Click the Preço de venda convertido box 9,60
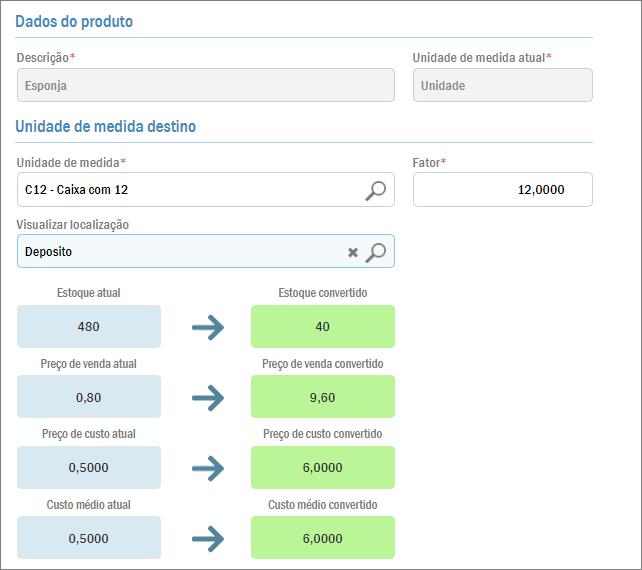Screen dimensions: 642x570 tap(323, 397)
